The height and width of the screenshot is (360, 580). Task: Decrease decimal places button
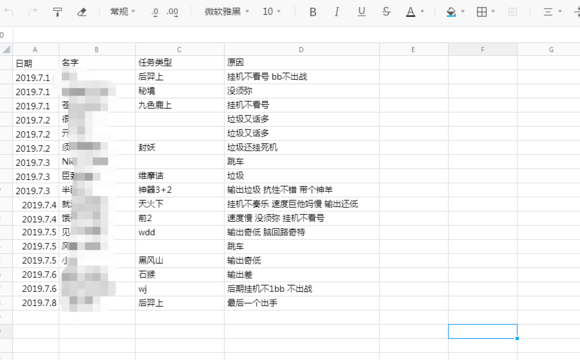[155, 12]
